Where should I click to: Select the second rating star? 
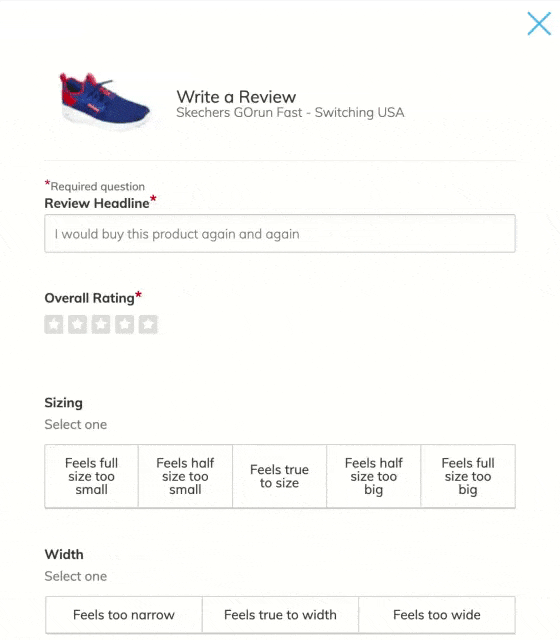coord(78,325)
